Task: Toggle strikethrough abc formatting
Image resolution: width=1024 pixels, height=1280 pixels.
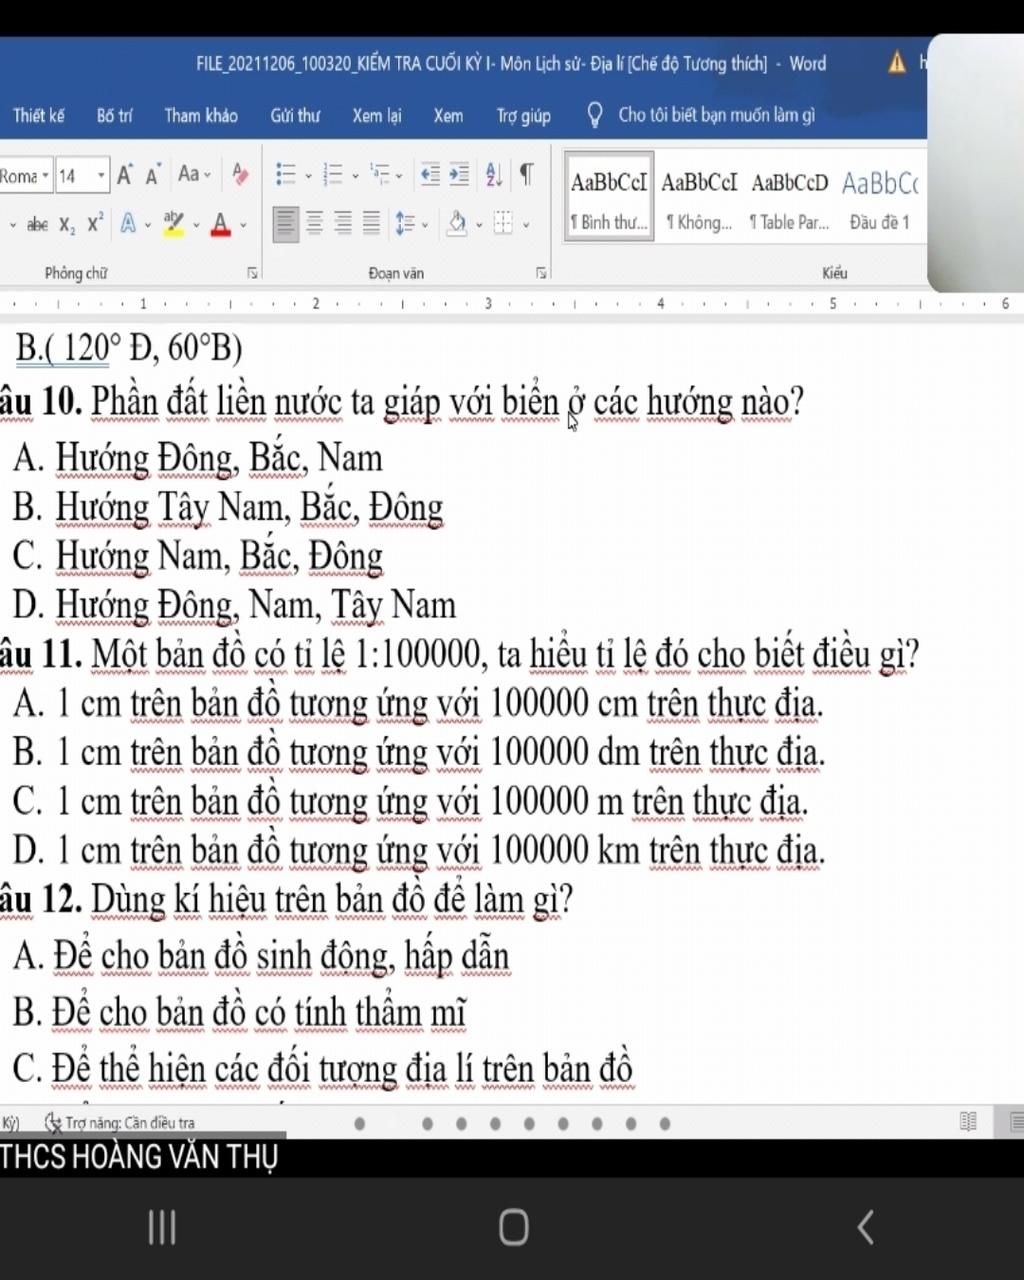Action: click(x=36, y=224)
